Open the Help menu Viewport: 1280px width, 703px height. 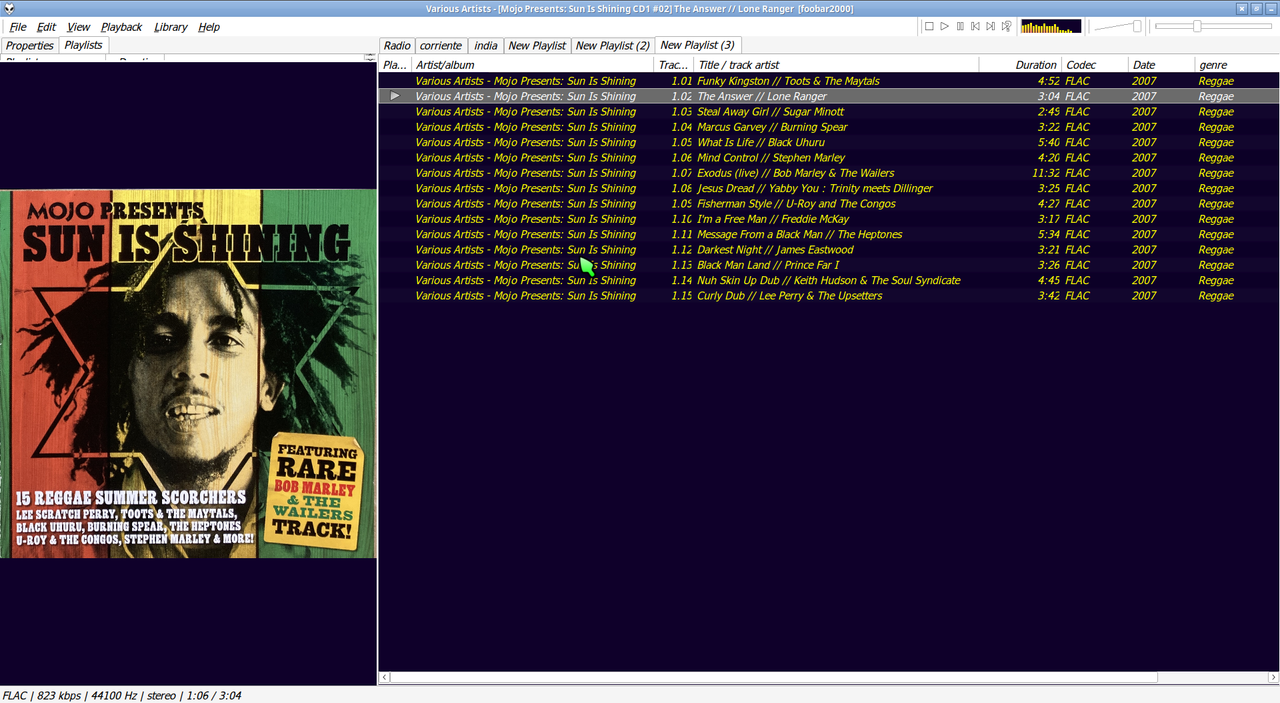click(209, 27)
